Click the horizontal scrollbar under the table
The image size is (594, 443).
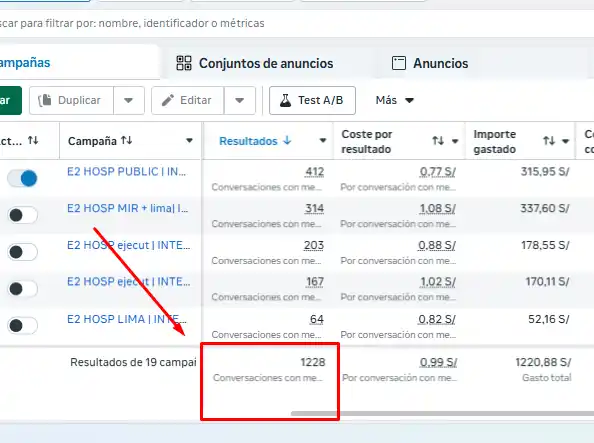click(442, 413)
